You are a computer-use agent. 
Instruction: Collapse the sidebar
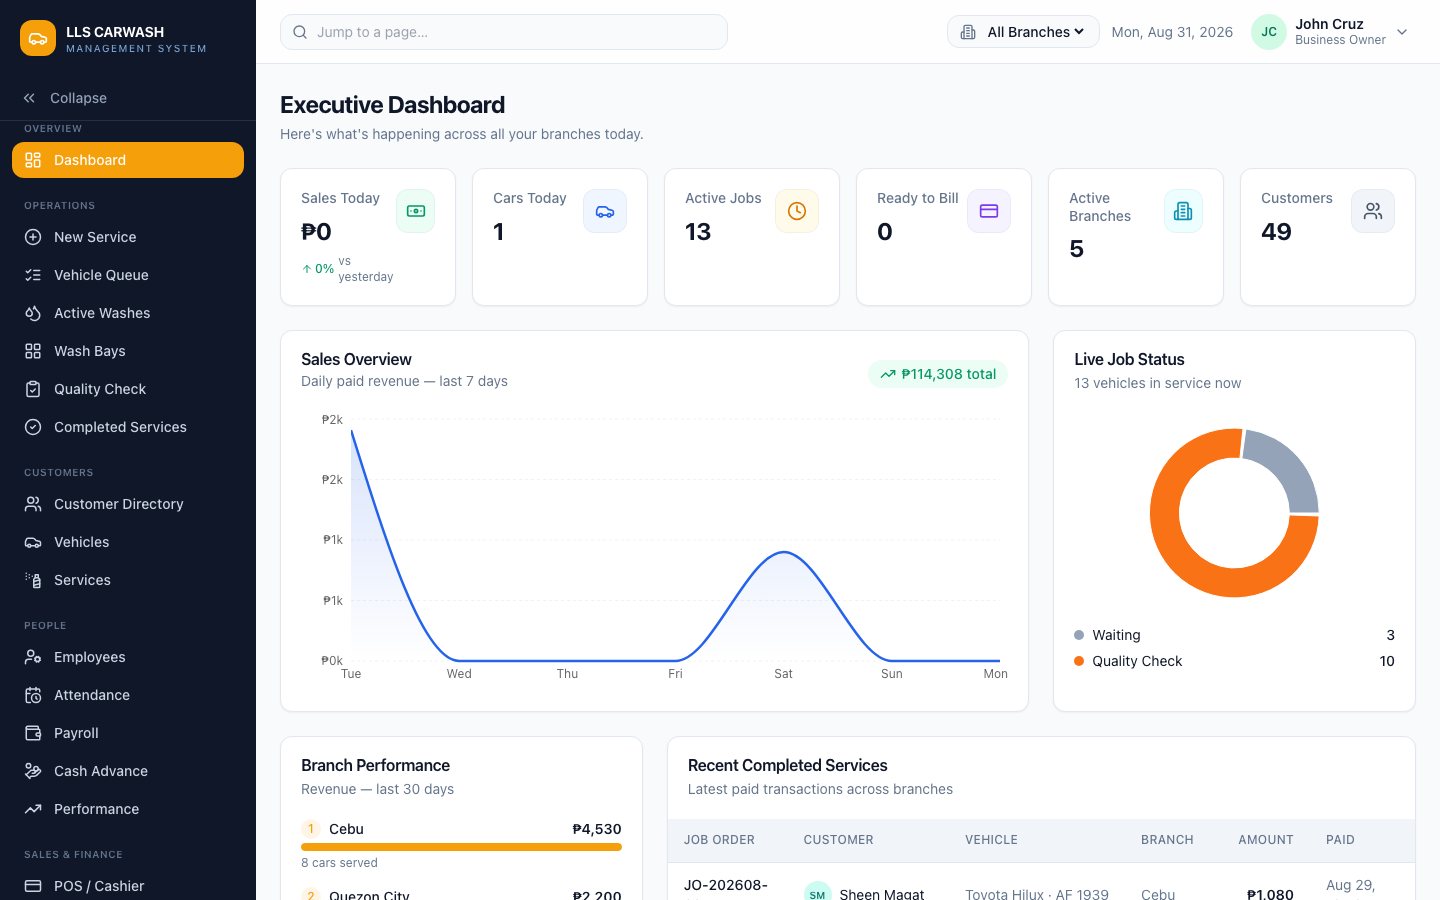[x=128, y=98]
